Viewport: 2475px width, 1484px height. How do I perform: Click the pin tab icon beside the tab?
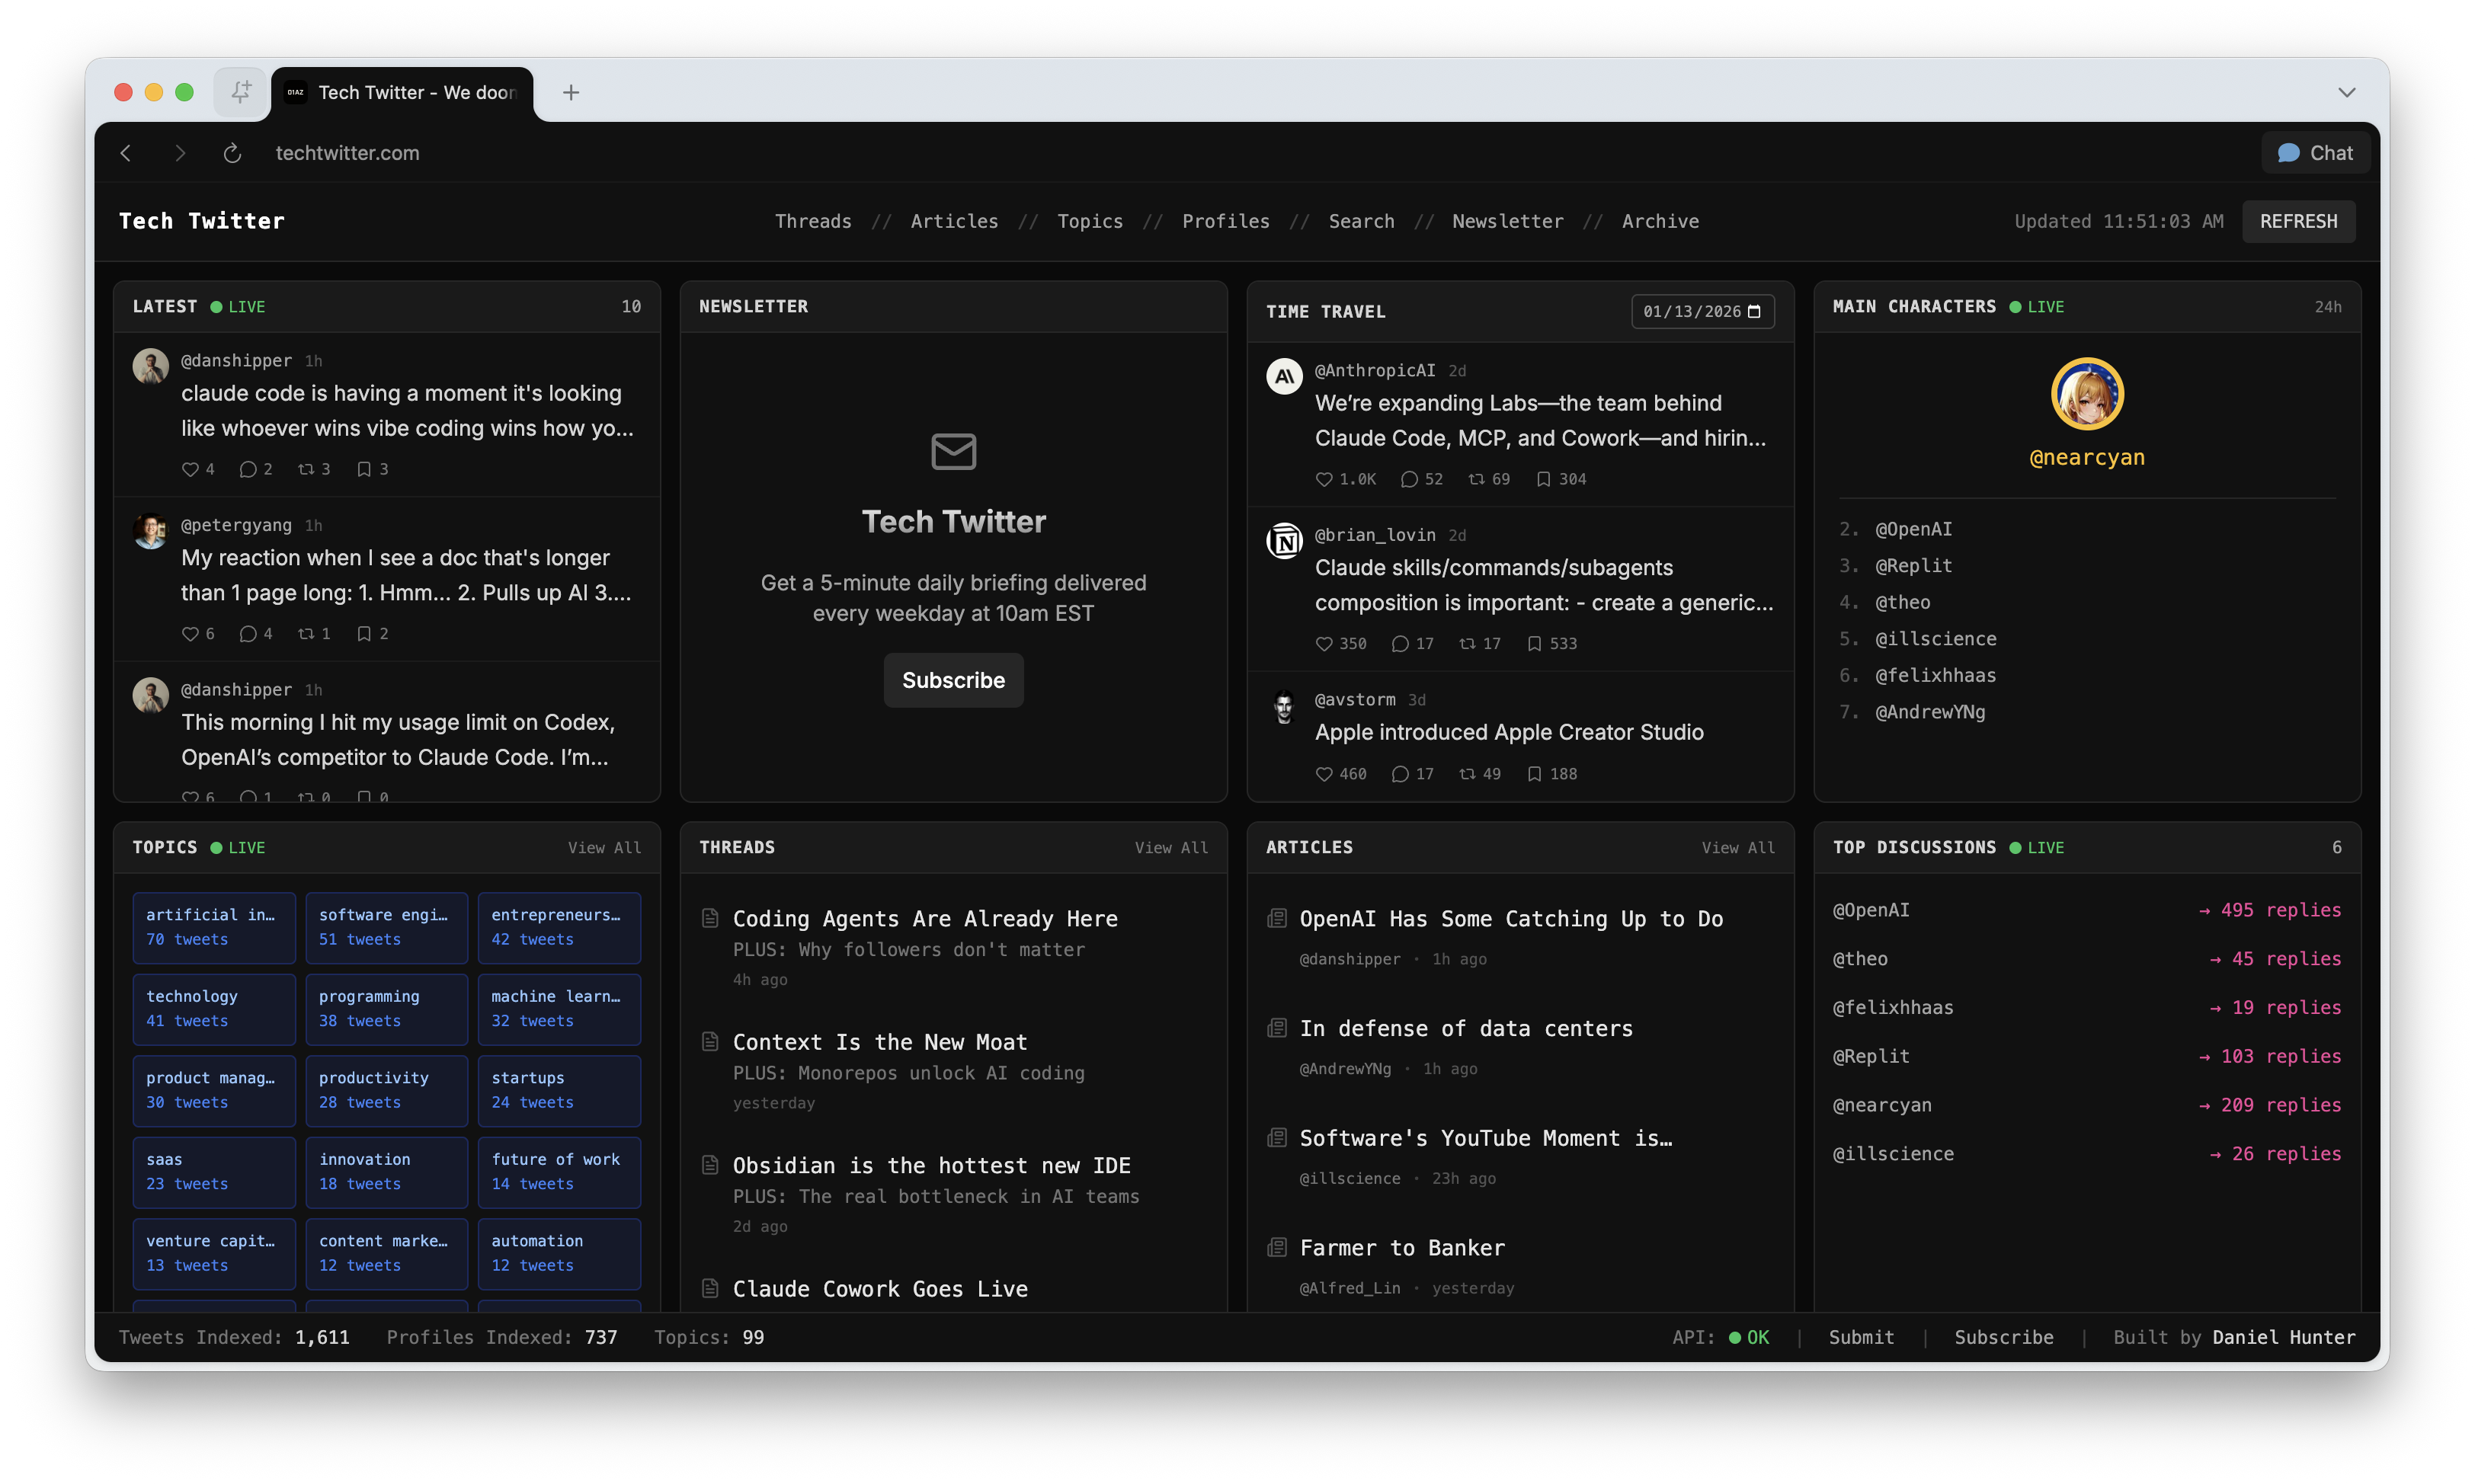[241, 92]
